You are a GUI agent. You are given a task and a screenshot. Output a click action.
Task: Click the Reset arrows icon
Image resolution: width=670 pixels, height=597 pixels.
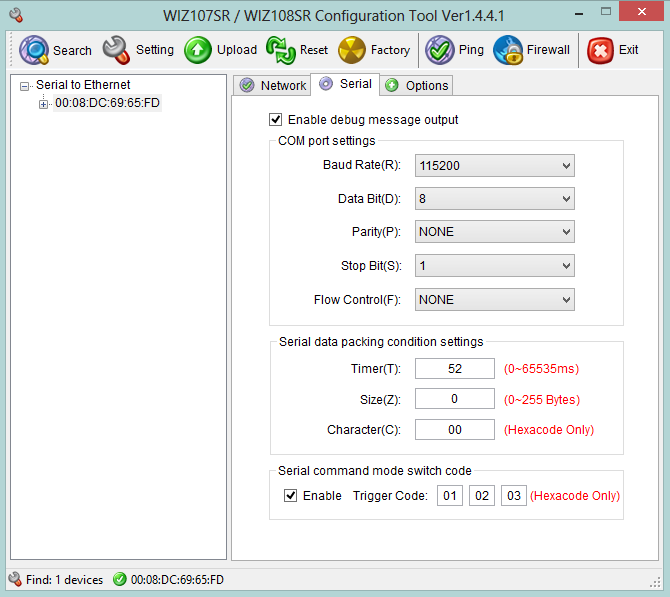pyautogui.click(x=280, y=50)
